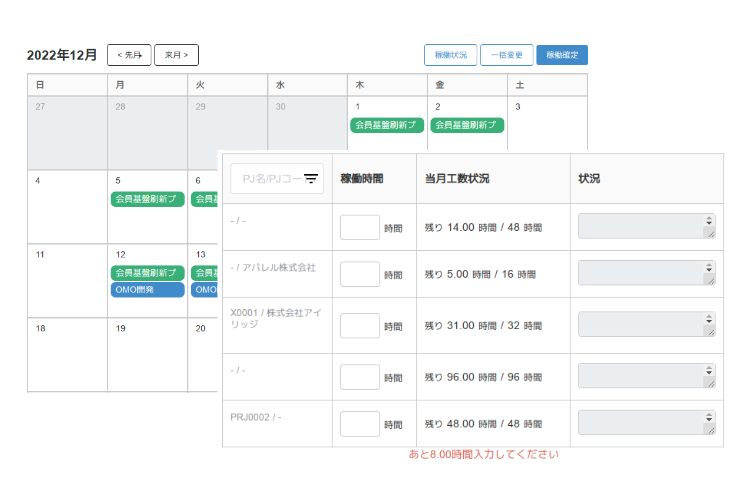Click hours input in the PRJ0002 row
Viewport: 753px width, 491px height.
click(360, 424)
